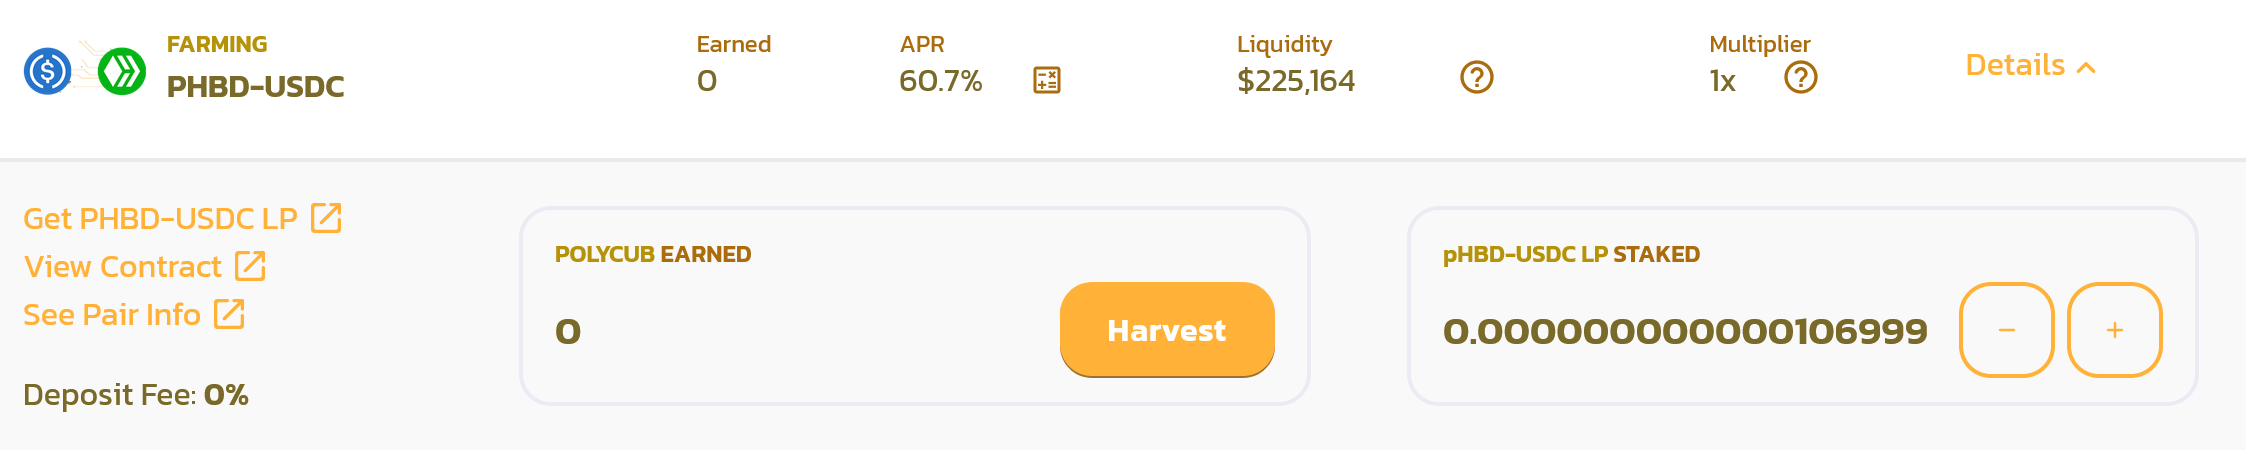Click external link icon beside Get PHBD-USDC LP
Viewport: 2246px width, 464px height.
[326, 218]
